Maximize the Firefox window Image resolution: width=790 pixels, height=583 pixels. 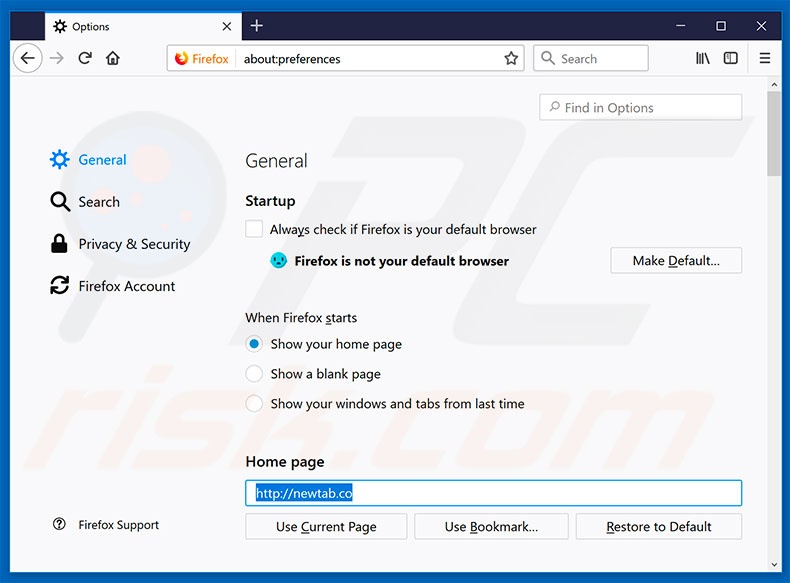[721, 26]
